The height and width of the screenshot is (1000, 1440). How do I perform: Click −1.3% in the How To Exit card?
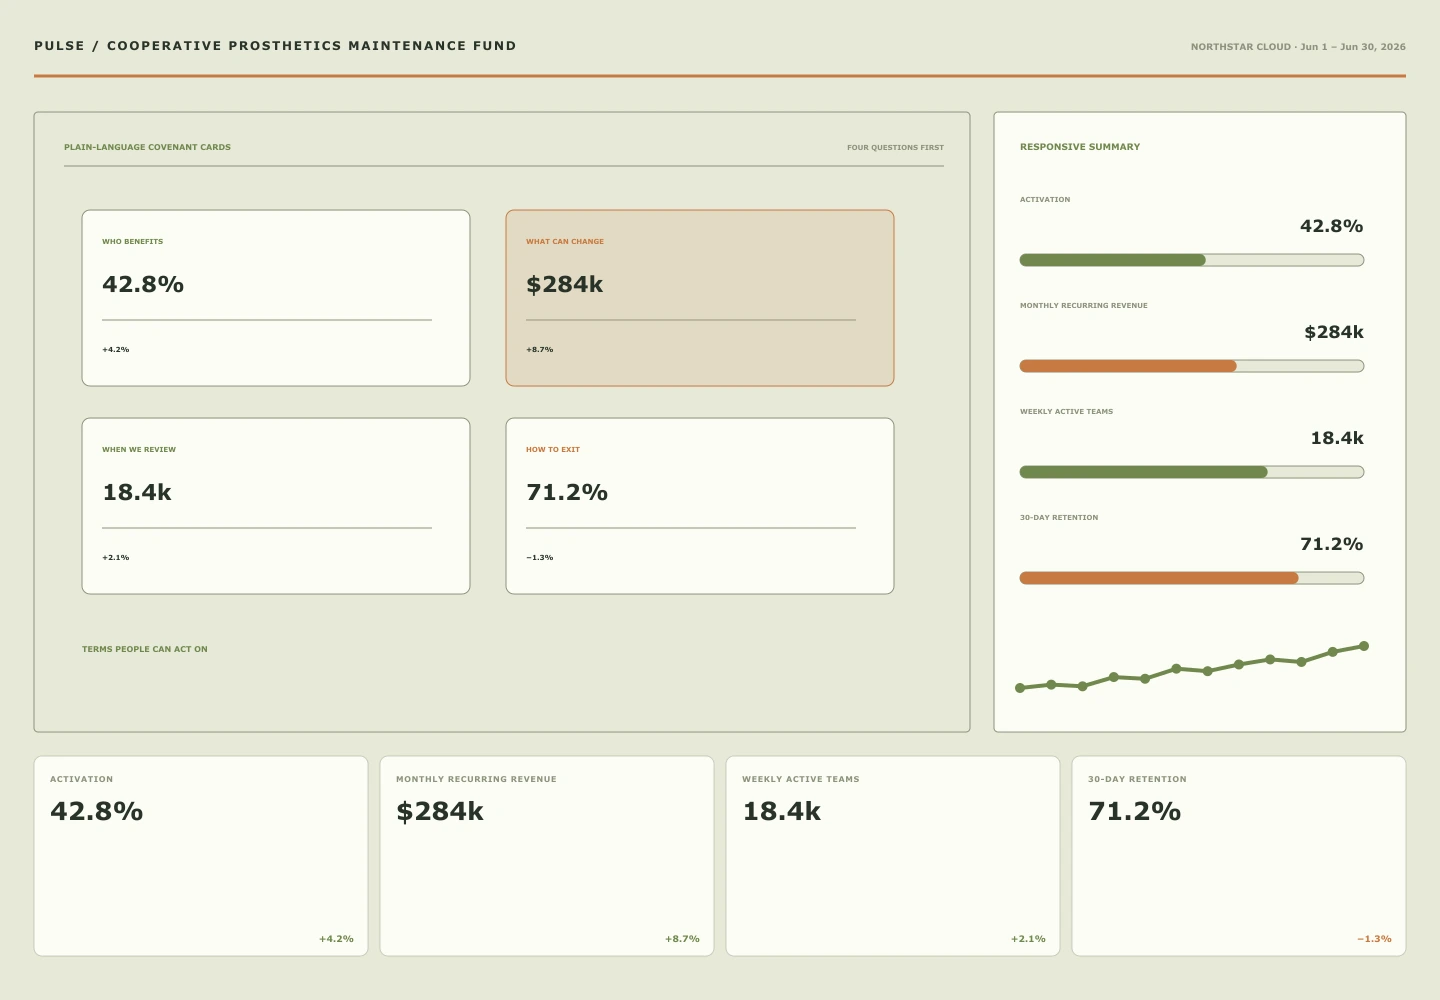[x=539, y=558]
